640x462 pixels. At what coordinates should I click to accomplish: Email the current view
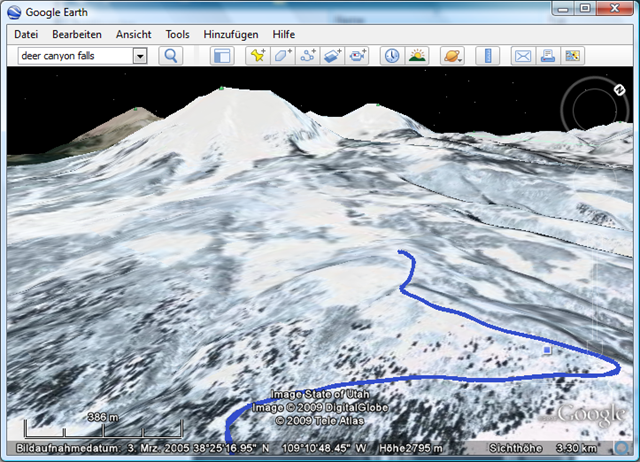[522, 56]
